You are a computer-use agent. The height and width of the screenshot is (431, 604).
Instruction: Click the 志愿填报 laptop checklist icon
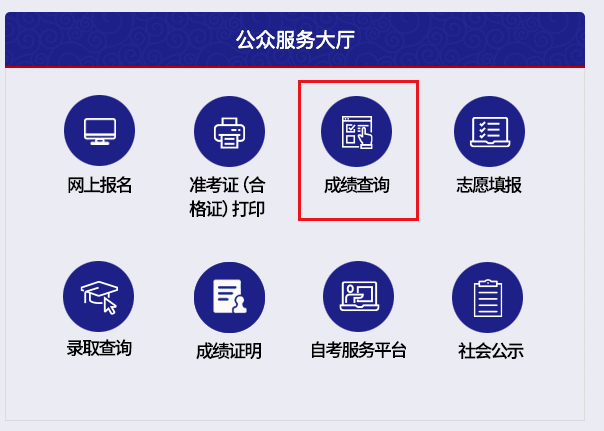point(489,131)
